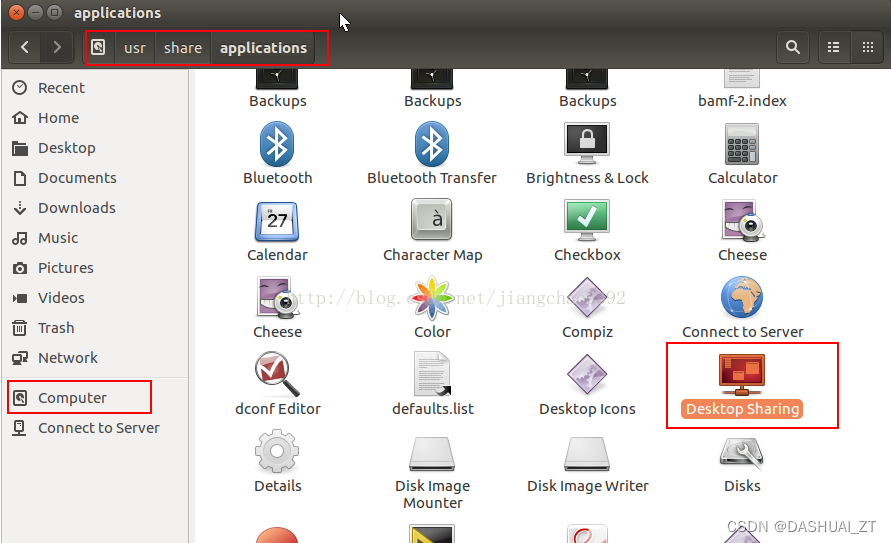Select the Desktop Icons entry
This screenshot has width=891, height=543.
pyautogui.click(x=587, y=374)
